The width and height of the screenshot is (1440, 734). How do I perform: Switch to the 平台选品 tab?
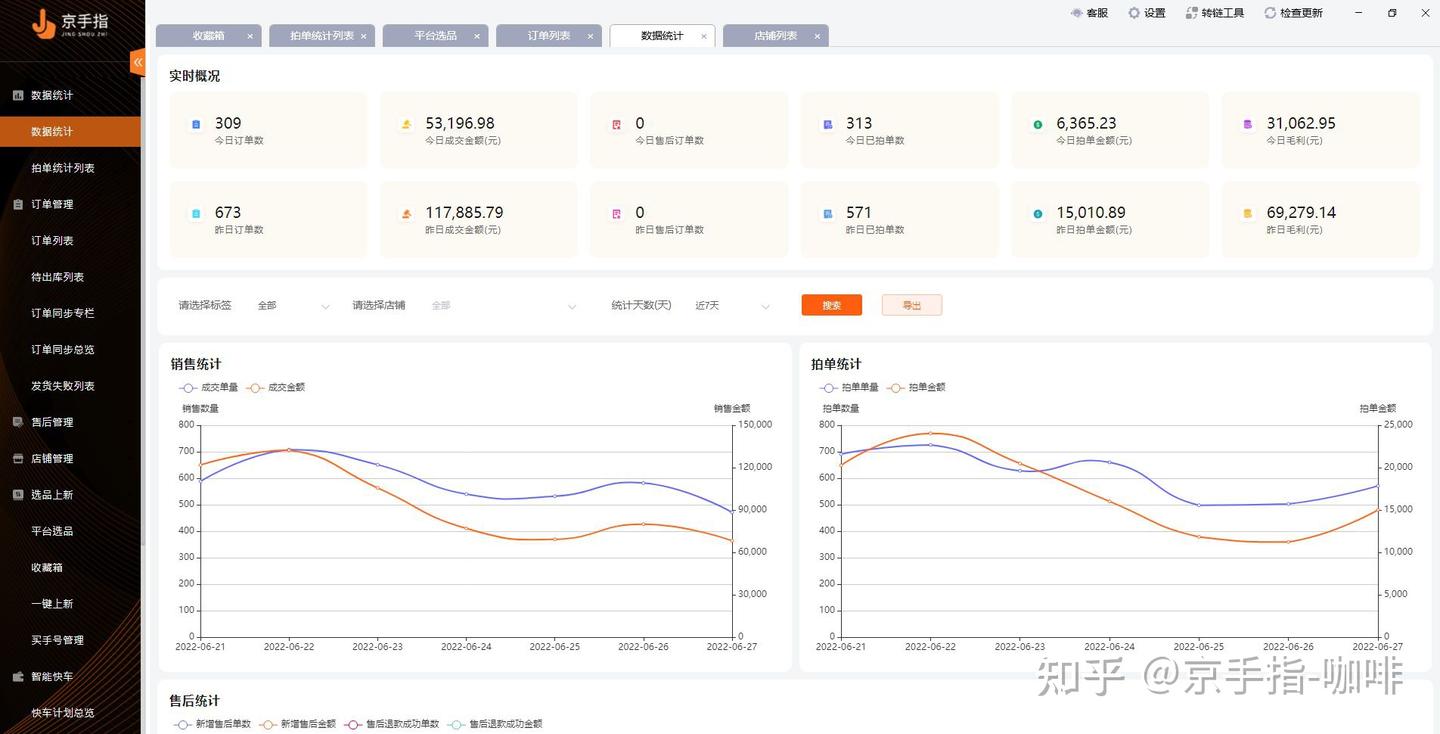click(x=435, y=36)
